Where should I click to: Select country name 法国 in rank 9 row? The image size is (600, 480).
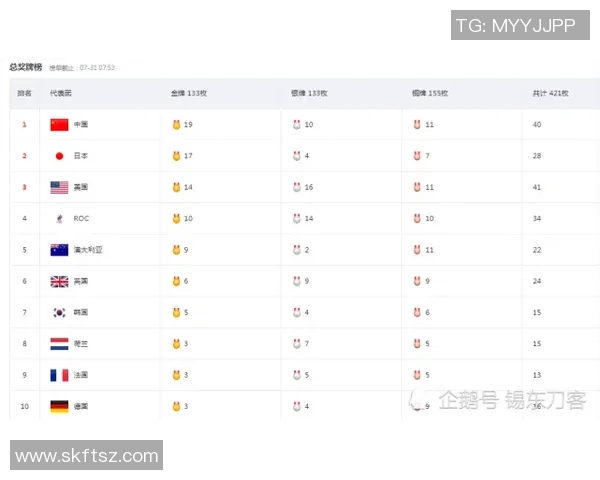[x=81, y=375]
